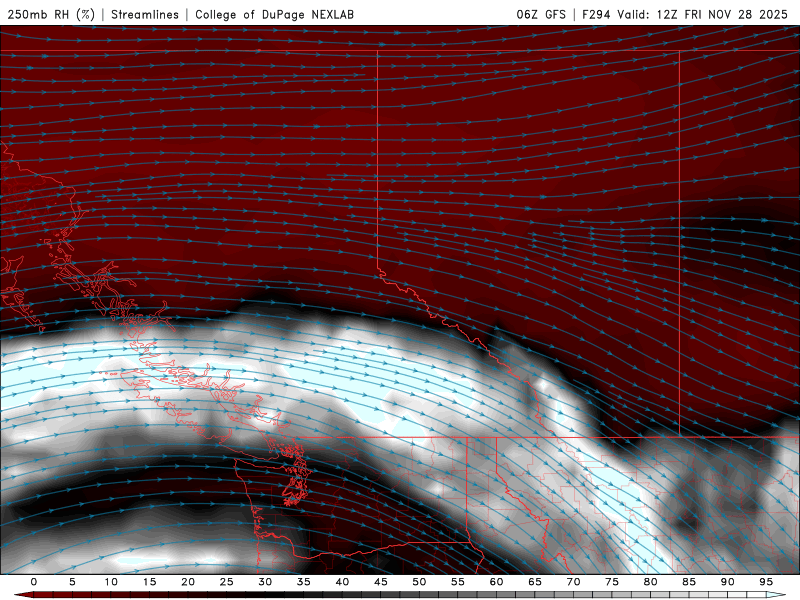Select the "30" value on the legend
The width and height of the screenshot is (800, 600).
tap(265, 582)
